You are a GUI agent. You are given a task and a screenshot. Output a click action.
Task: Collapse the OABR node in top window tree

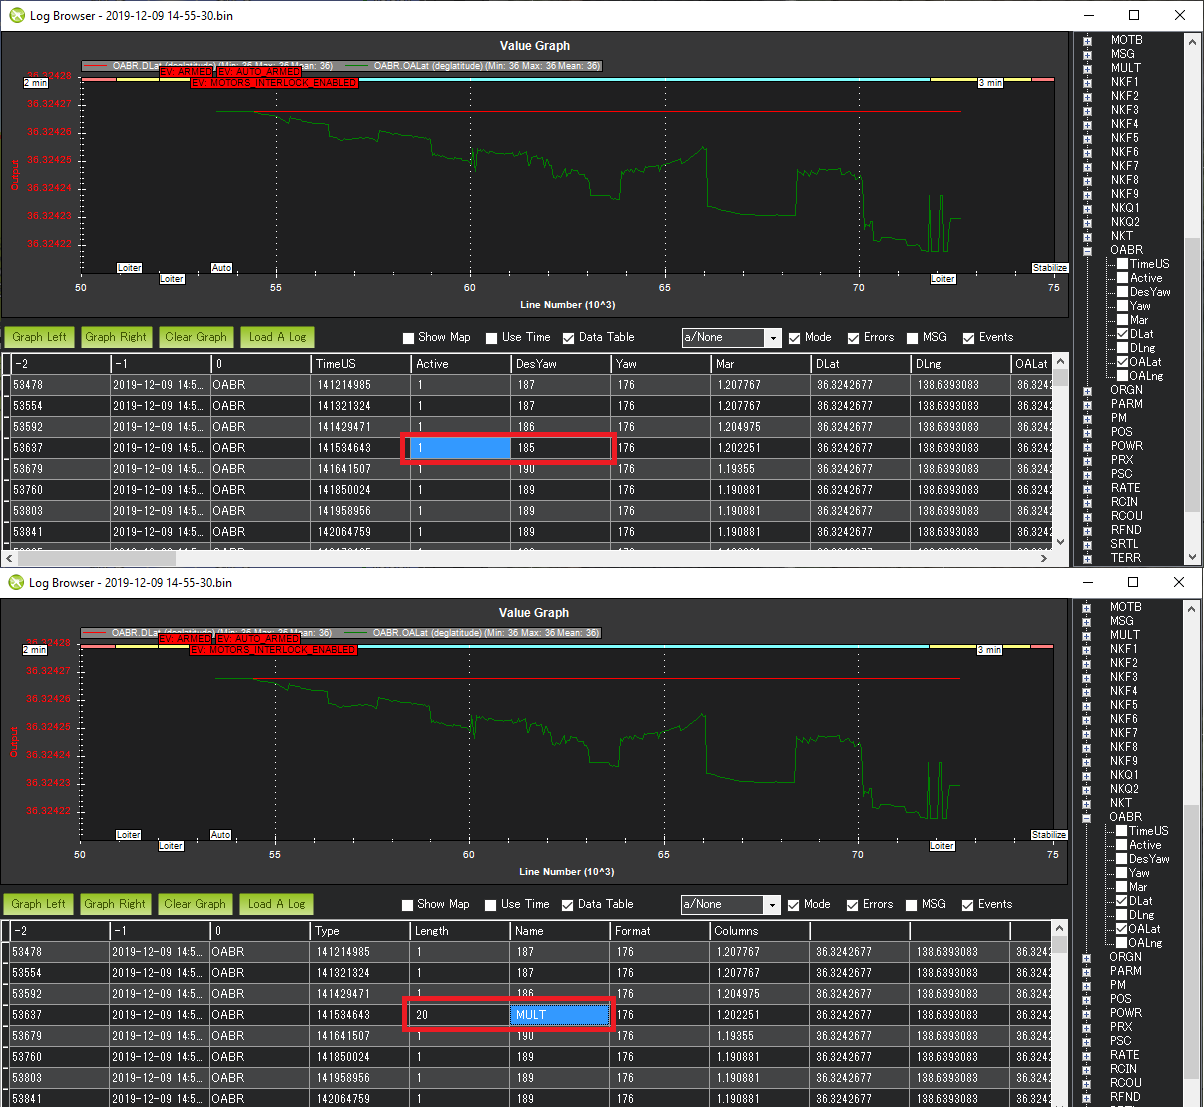pyautogui.click(x=1087, y=250)
